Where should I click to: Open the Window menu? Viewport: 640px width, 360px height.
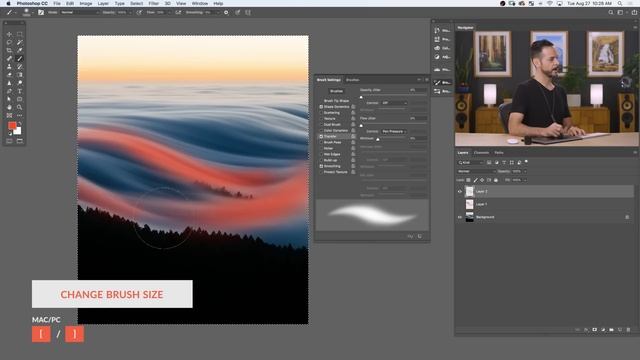click(x=200, y=3)
